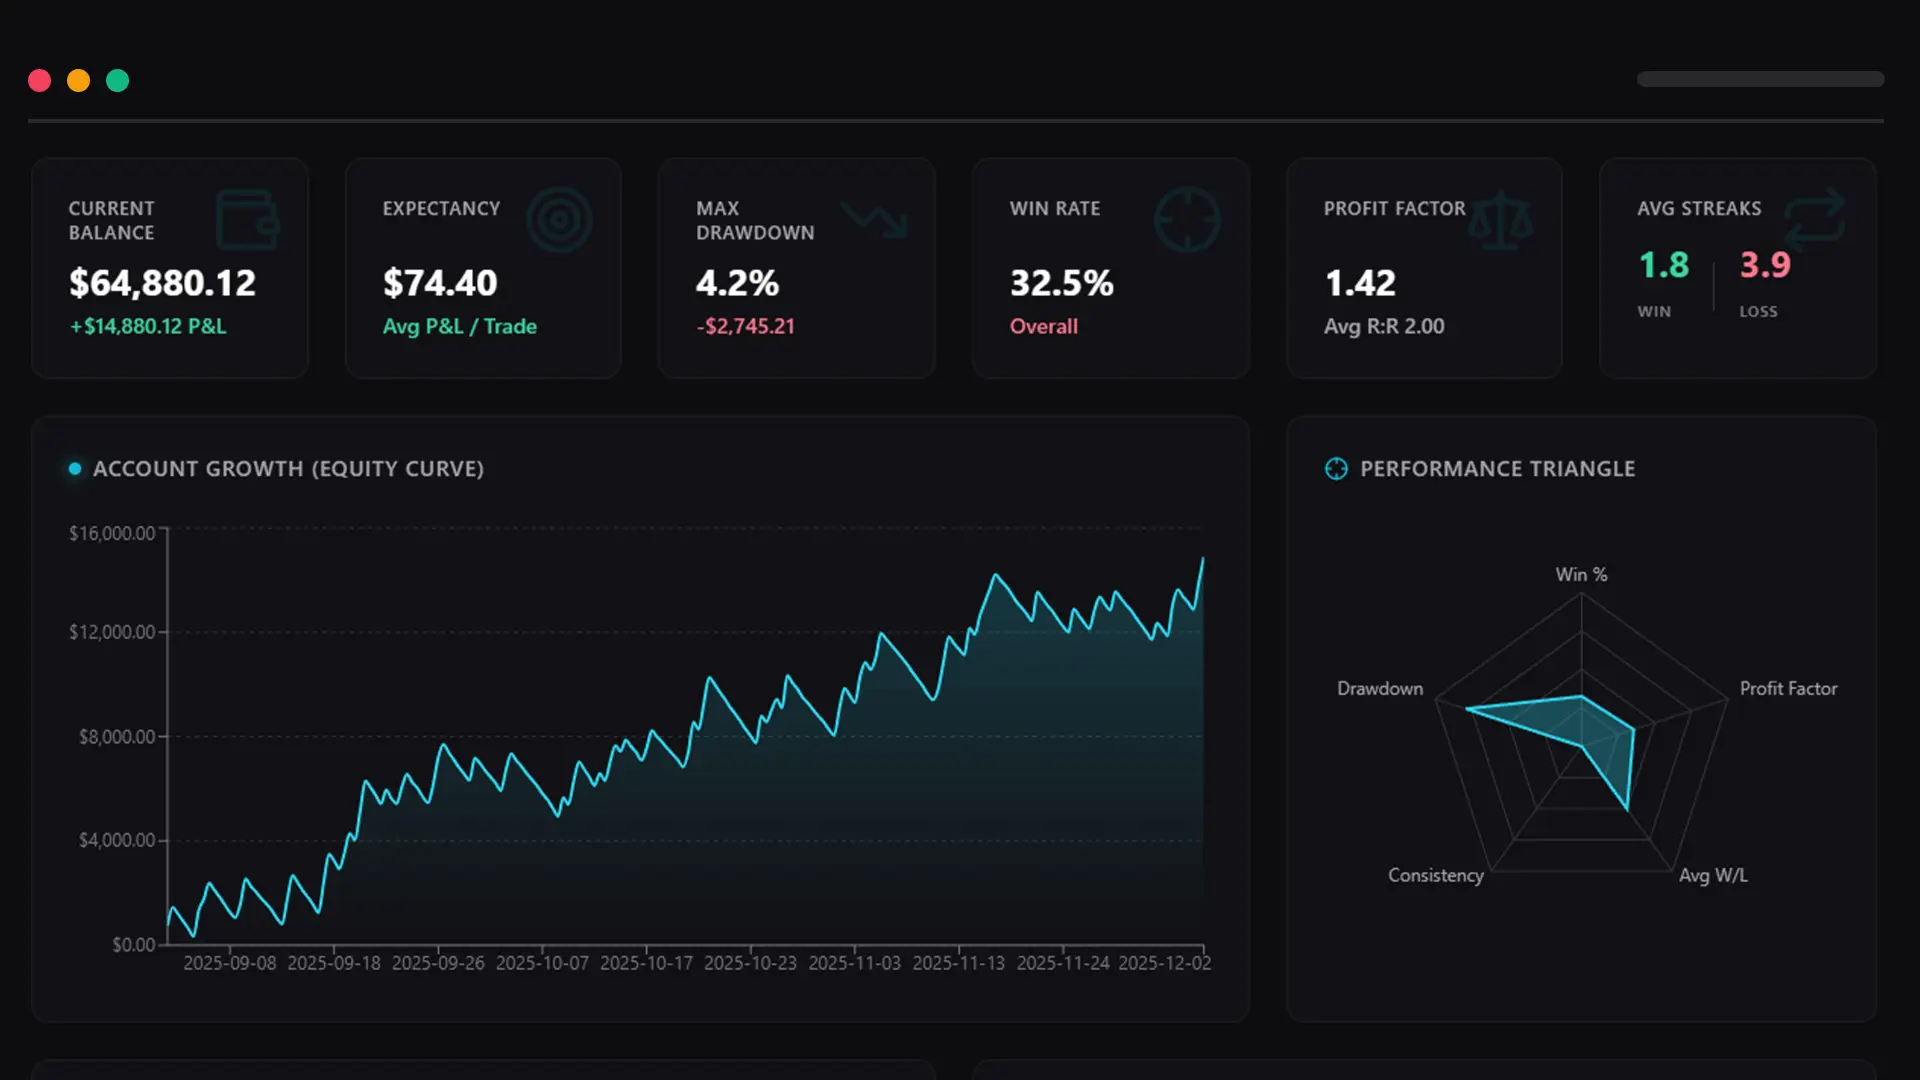The image size is (1920, 1080).
Task: Select the Performance Triangle panel header
Action: 1497,468
